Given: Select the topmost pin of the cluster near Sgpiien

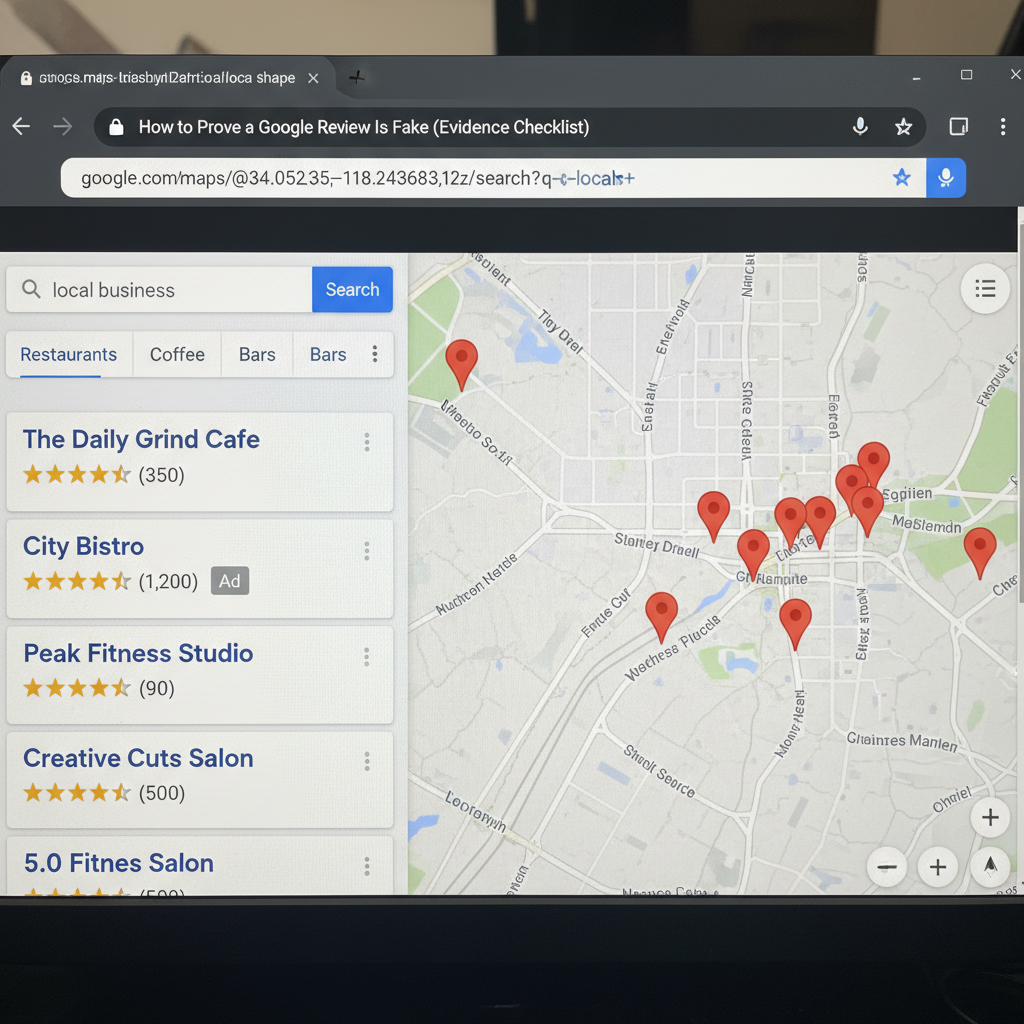Looking at the screenshot, I should click(x=873, y=461).
